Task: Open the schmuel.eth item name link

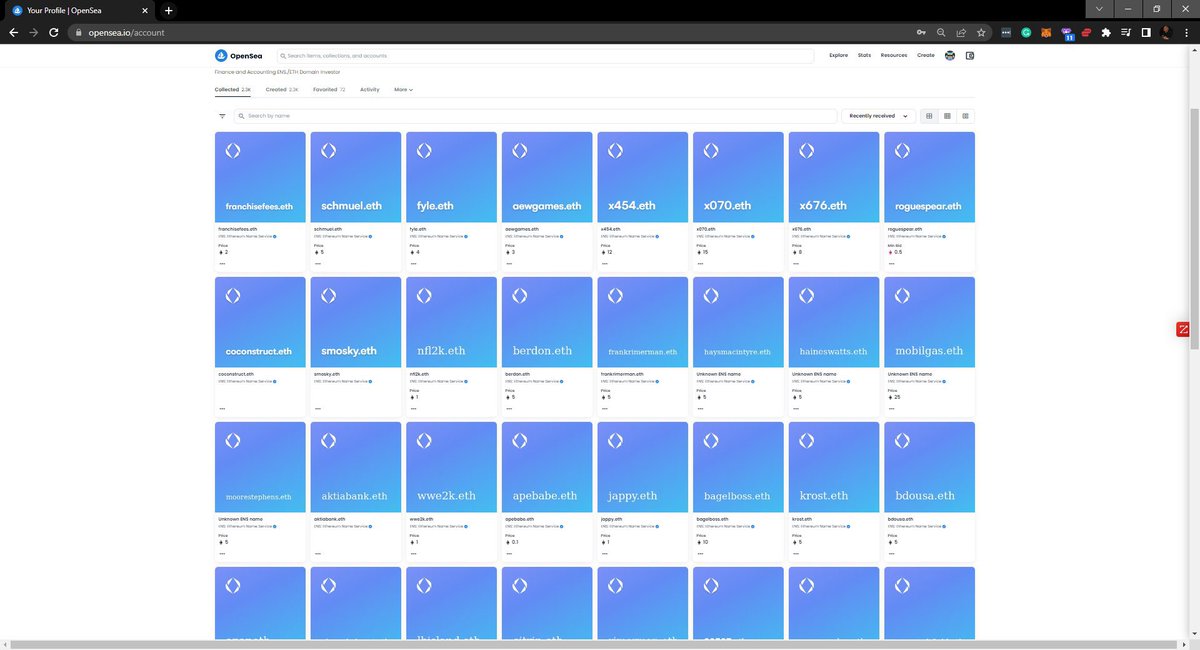Action: coord(328,229)
